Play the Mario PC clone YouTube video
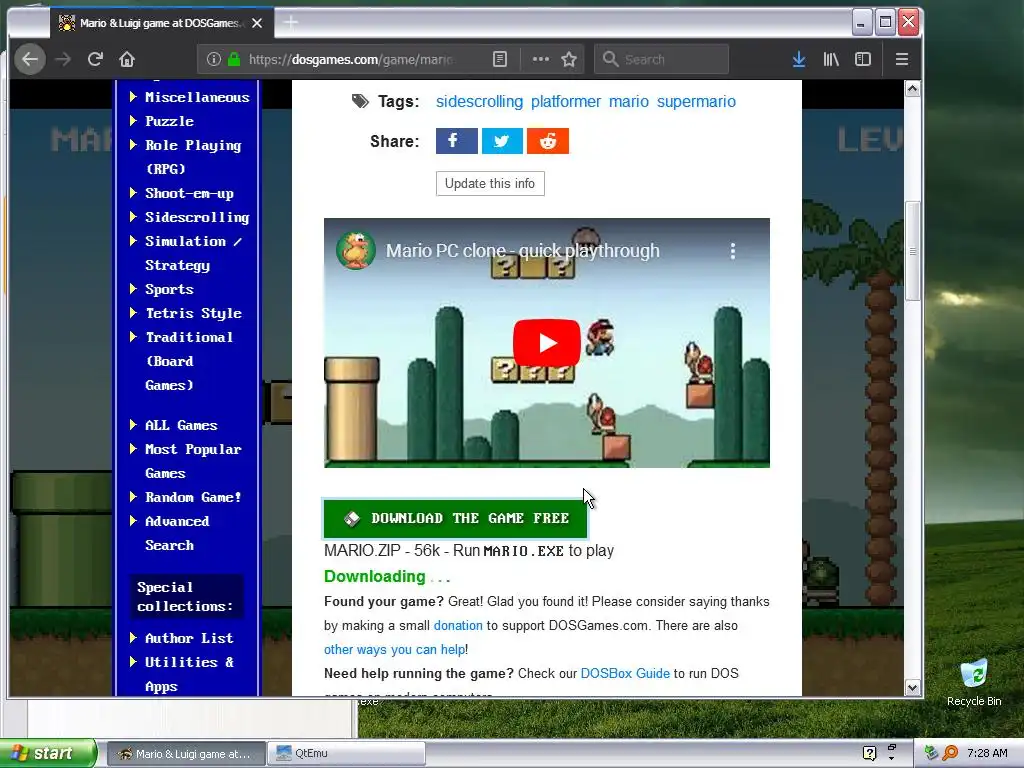 click(x=547, y=343)
